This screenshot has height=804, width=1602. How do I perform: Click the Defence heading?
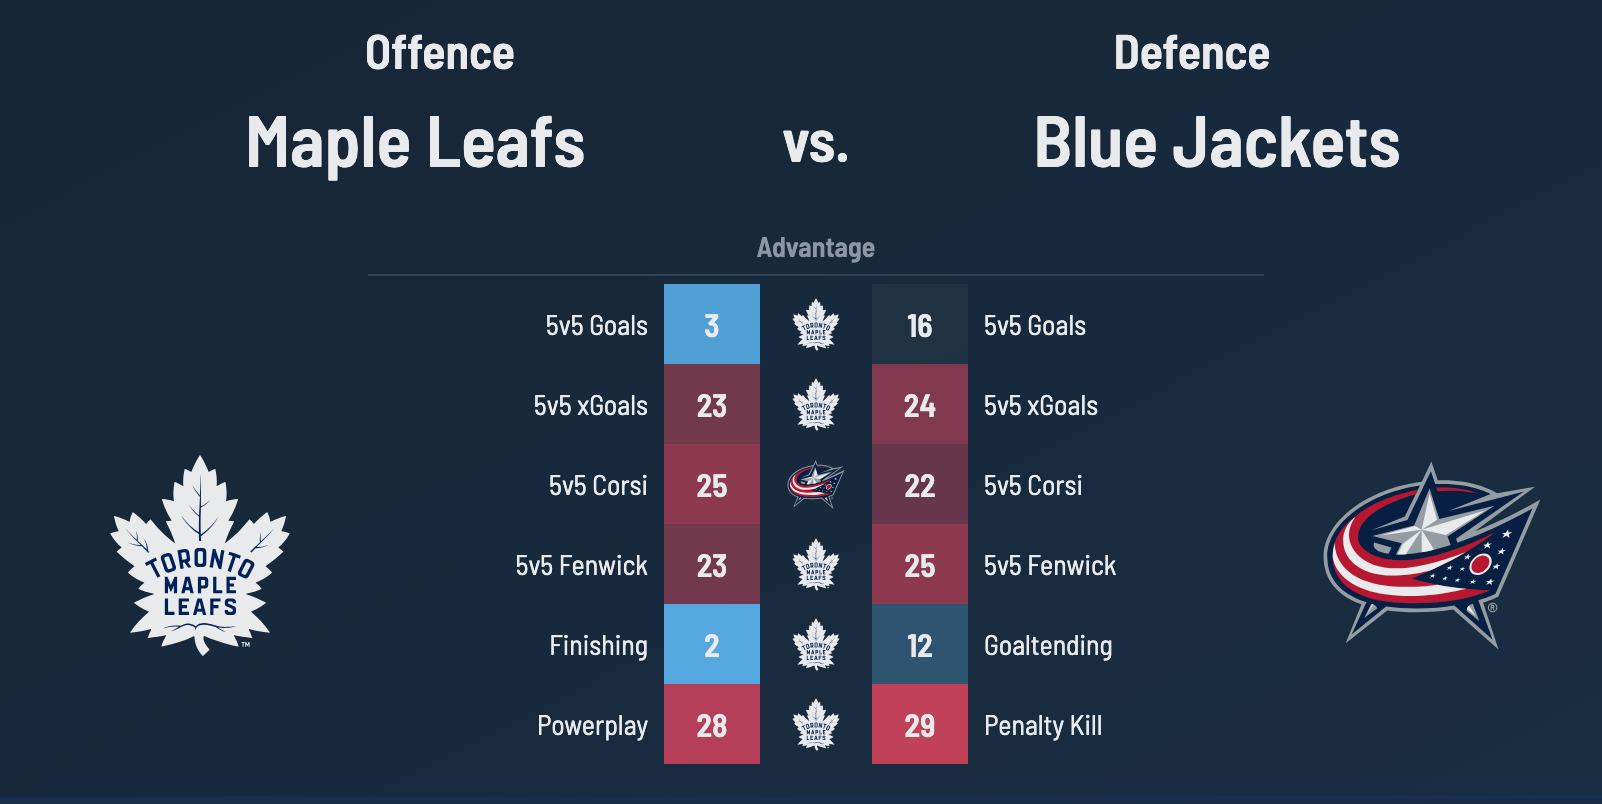pyautogui.click(x=1192, y=54)
